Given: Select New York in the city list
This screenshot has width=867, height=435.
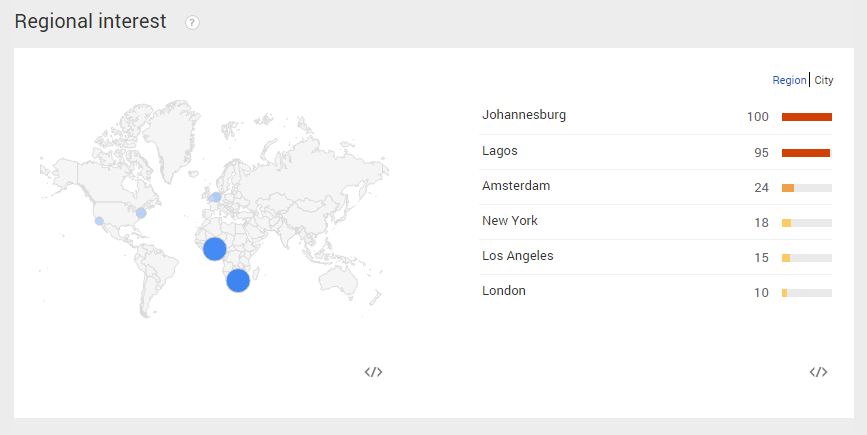Looking at the screenshot, I should [510, 221].
